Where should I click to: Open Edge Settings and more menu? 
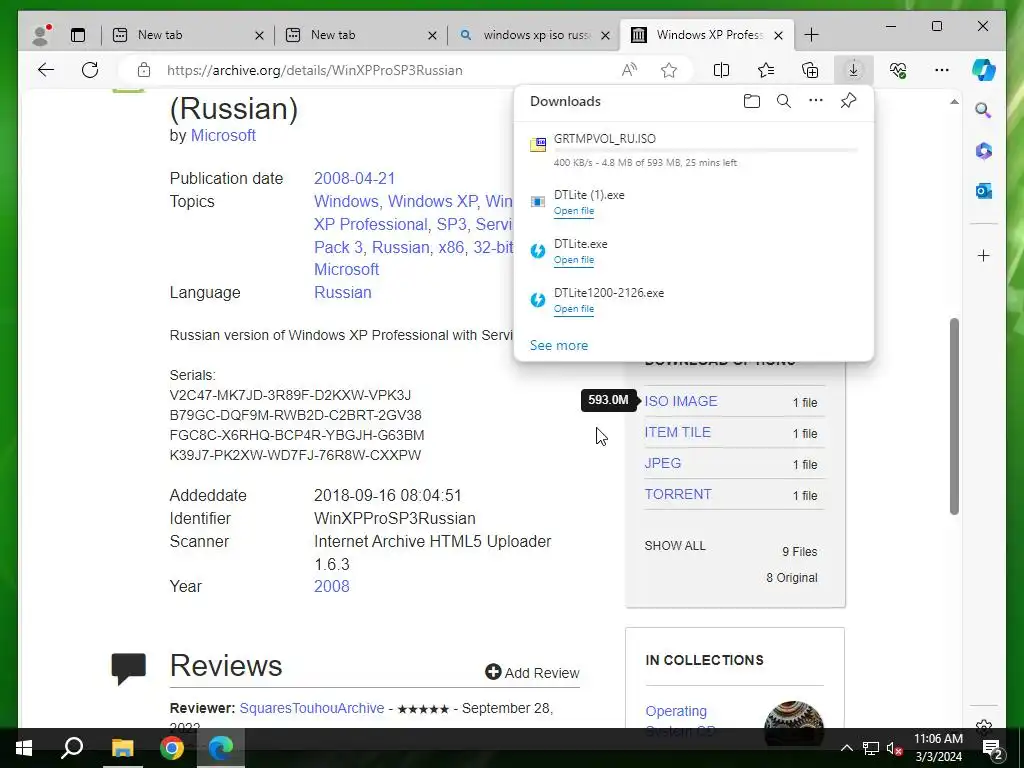pos(942,70)
